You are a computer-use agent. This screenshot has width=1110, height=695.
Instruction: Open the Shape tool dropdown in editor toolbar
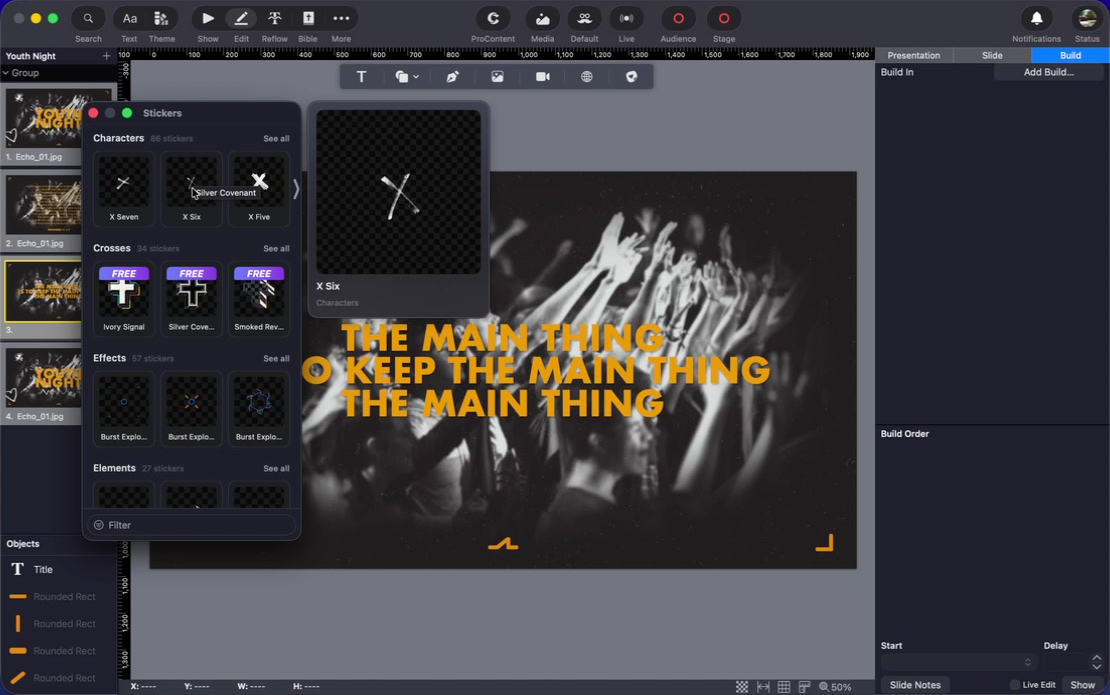point(406,76)
